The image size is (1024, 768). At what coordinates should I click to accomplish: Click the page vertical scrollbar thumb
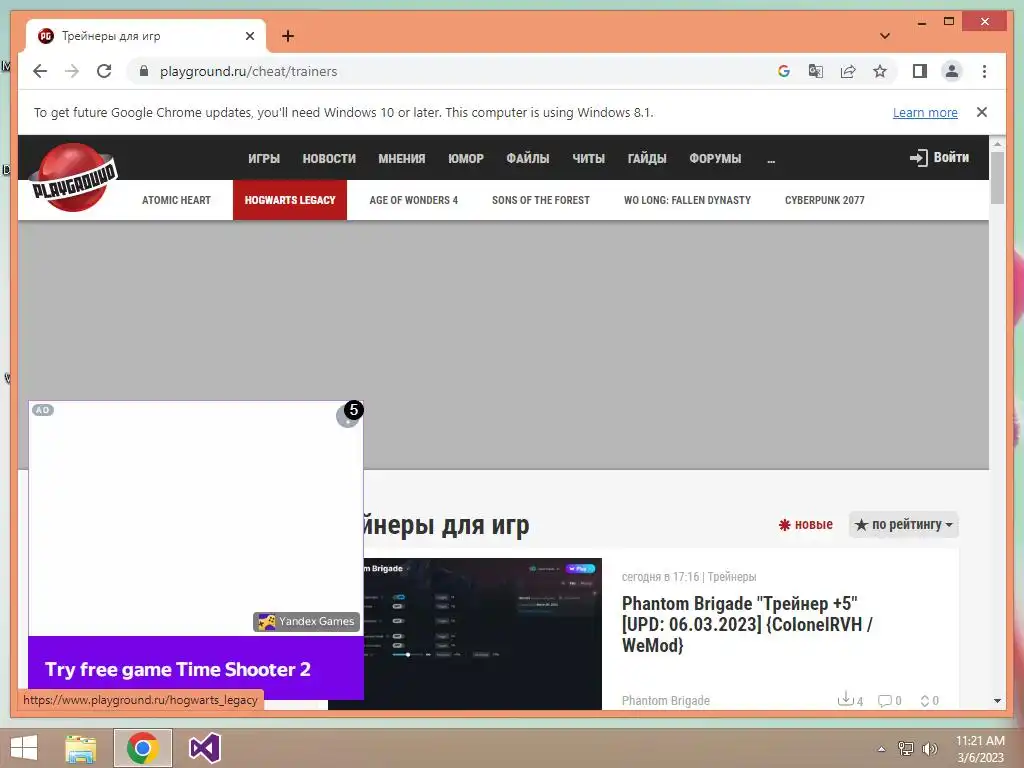tap(997, 178)
